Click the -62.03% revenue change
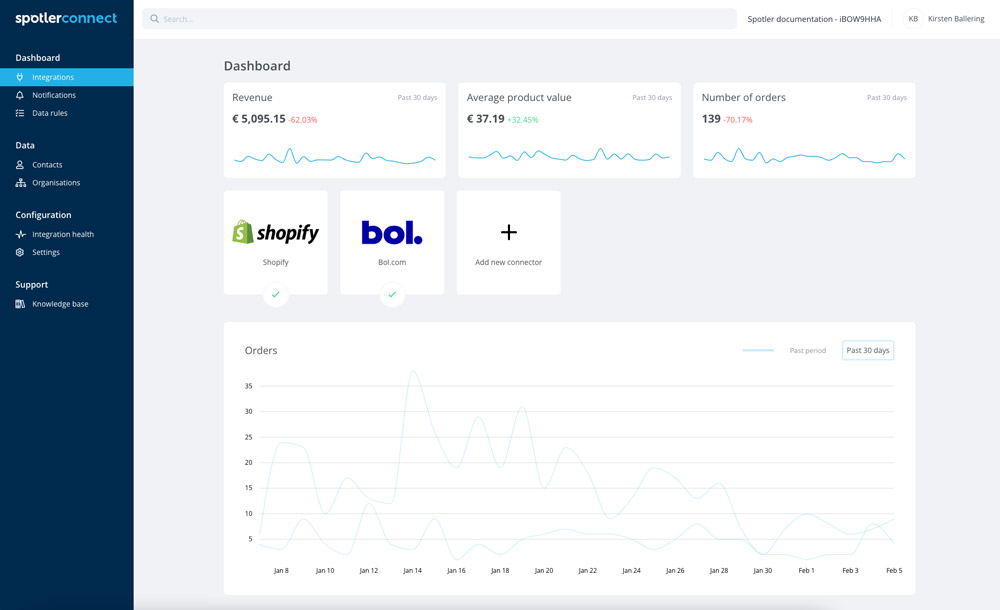Viewport: 1000px width, 610px height. 302,120
